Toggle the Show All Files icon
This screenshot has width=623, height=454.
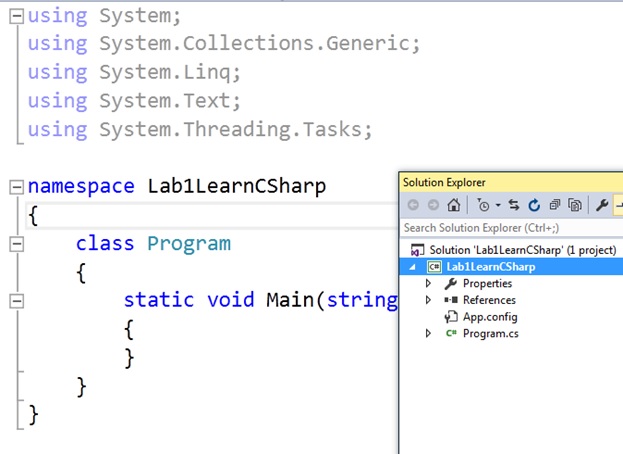(x=575, y=205)
